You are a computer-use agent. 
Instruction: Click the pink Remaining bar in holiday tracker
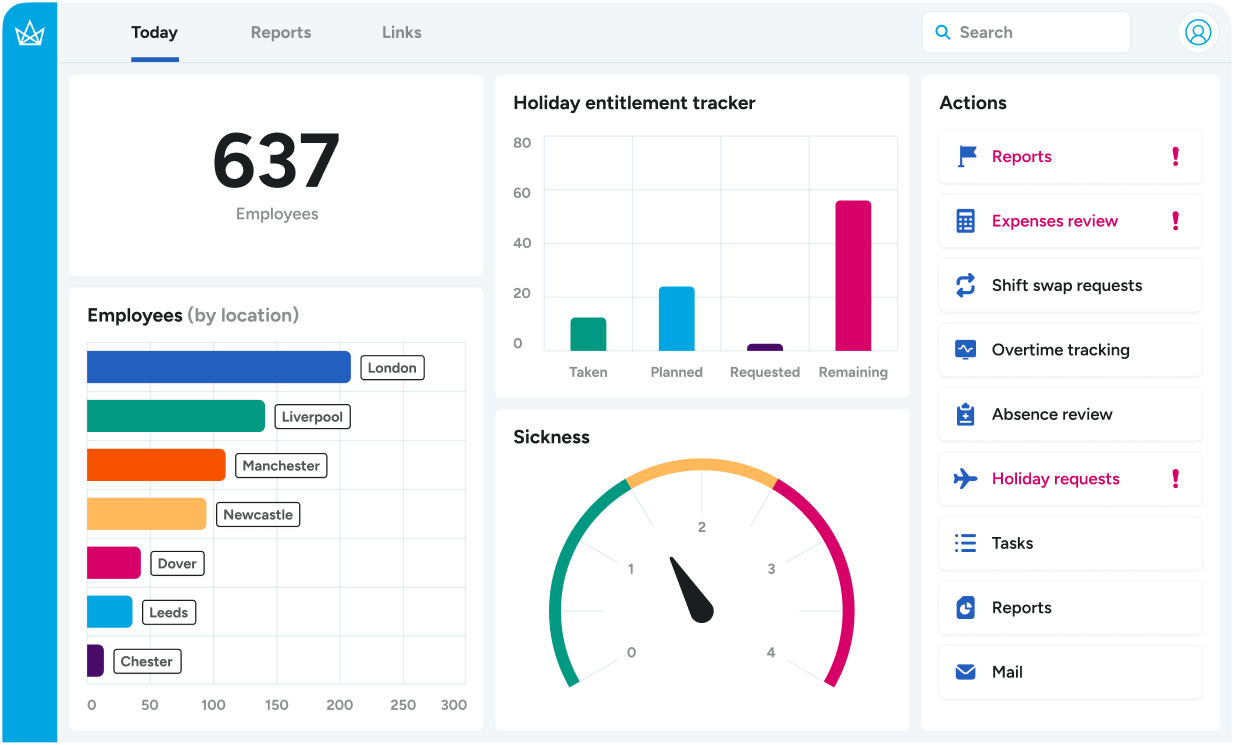[x=853, y=276]
